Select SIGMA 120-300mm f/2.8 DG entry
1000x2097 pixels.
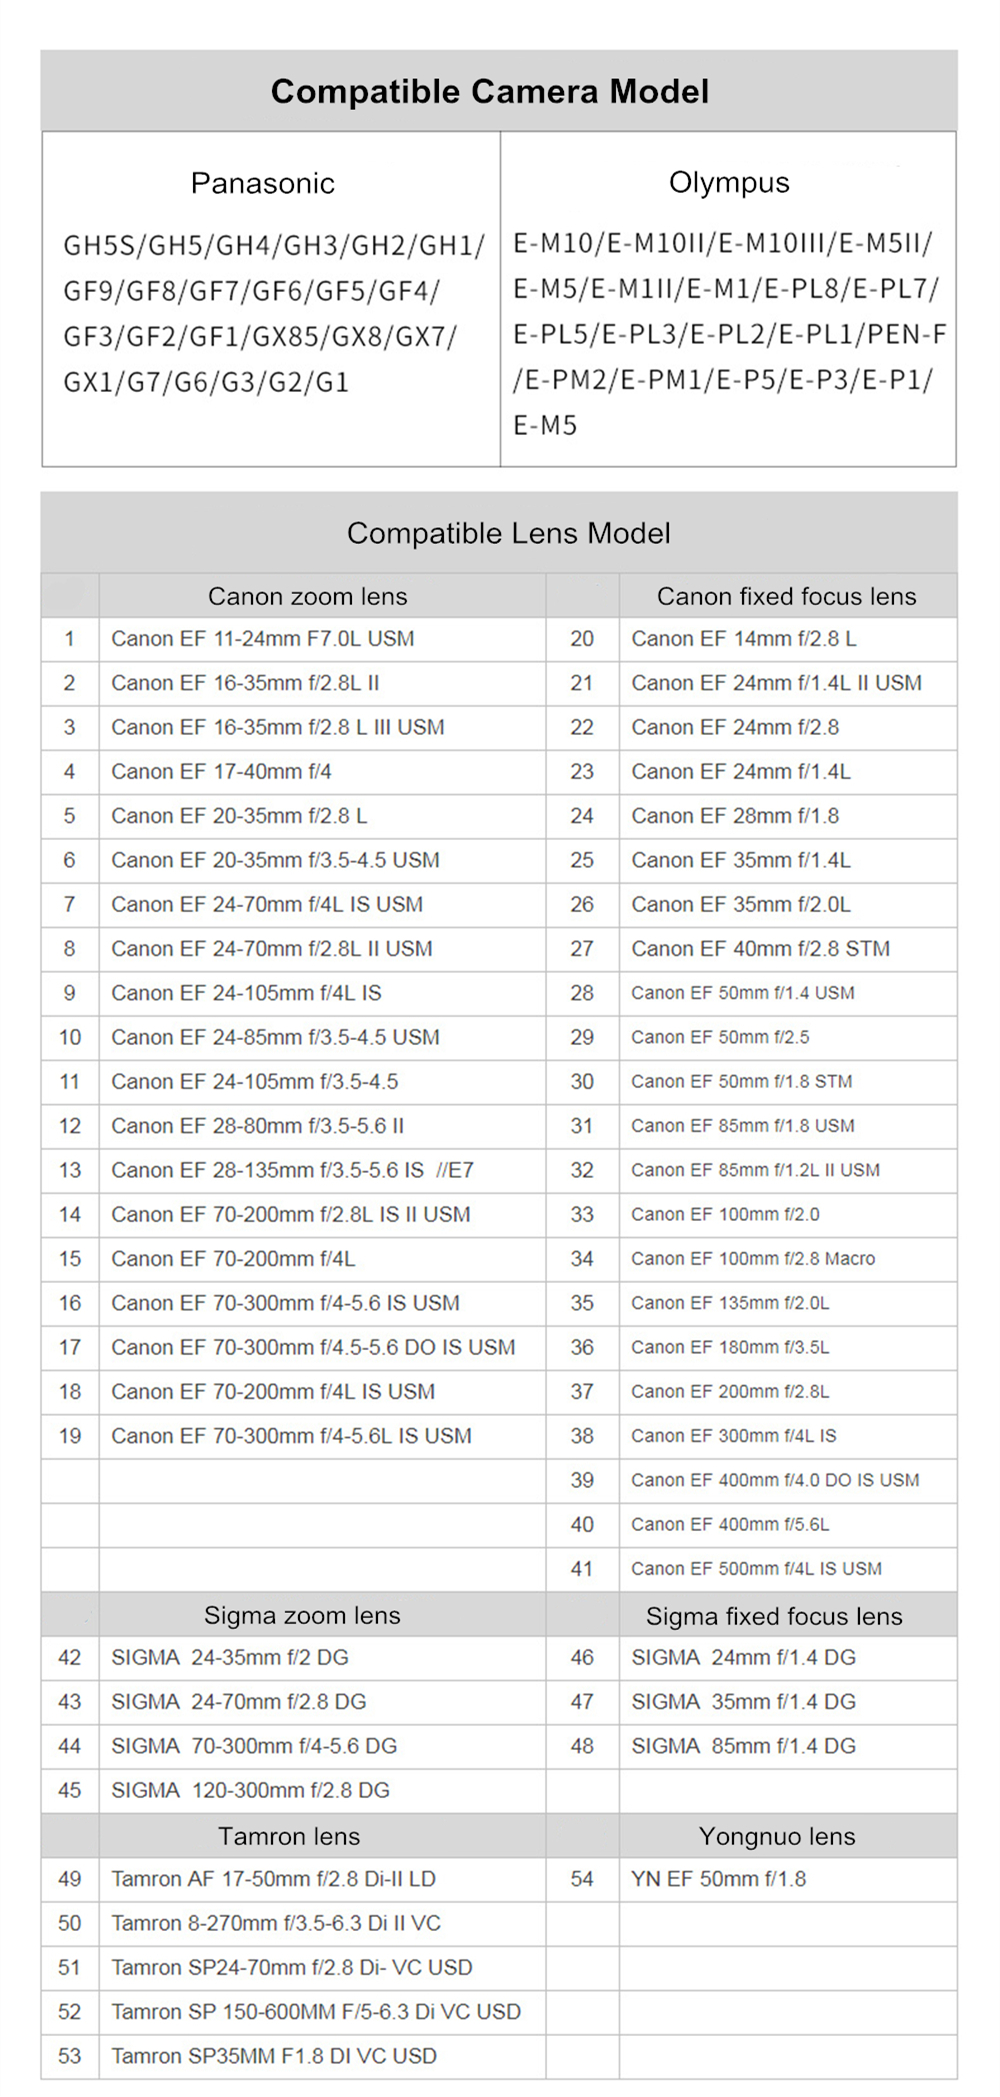pyautogui.click(x=250, y=1790)
